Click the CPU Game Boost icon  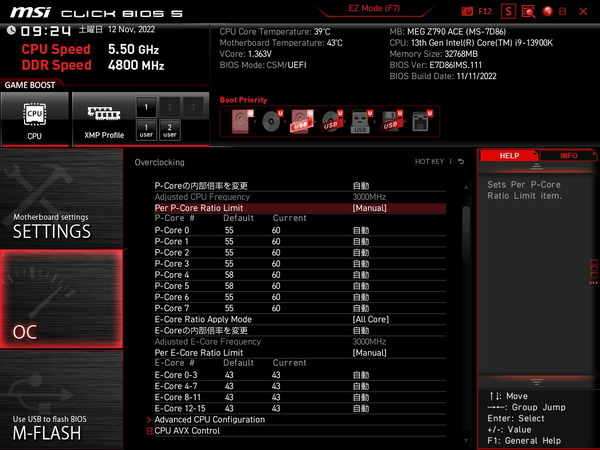[x=35, y=119]
